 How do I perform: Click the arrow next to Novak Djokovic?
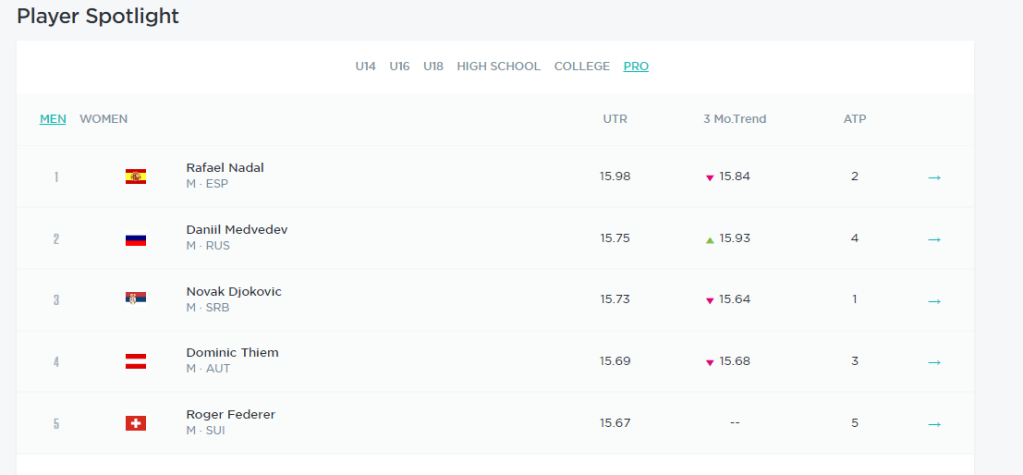point(934,301)
